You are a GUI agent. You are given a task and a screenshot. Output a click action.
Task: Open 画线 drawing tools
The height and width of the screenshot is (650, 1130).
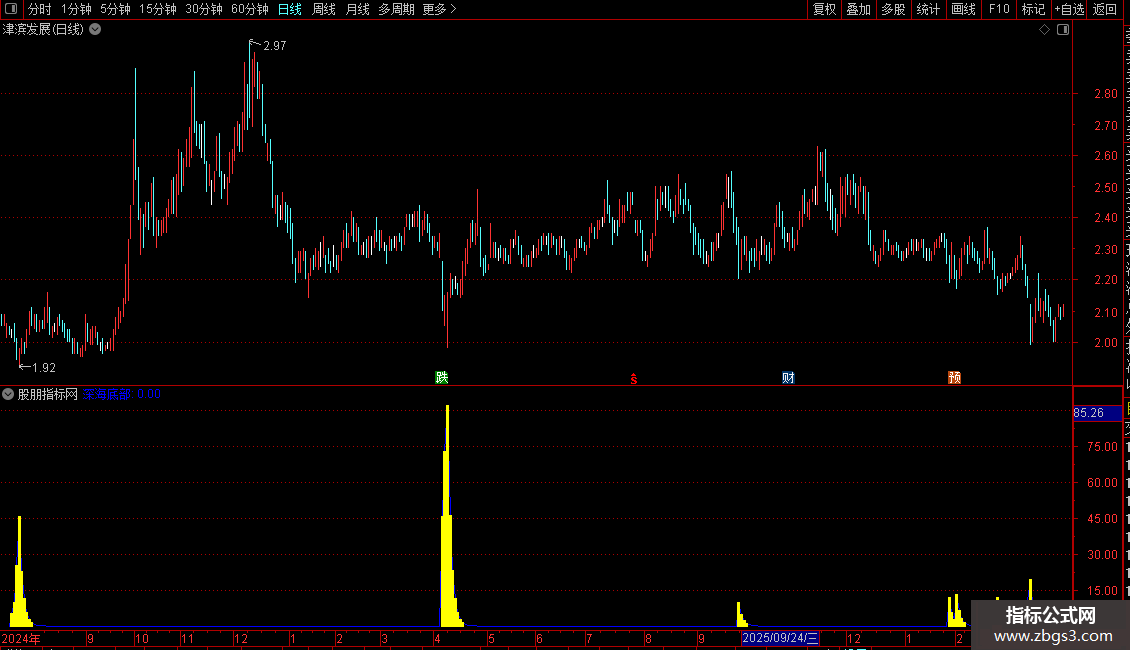click(964, 9)
